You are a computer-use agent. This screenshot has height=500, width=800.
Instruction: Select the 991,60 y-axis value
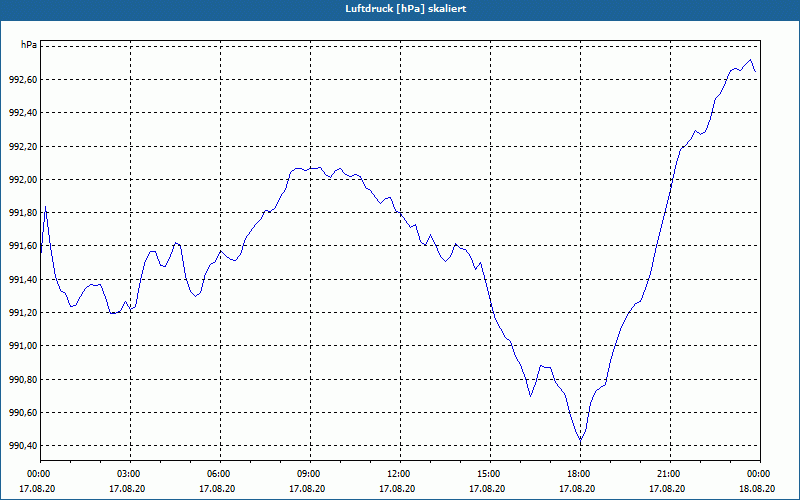(22, 246)
